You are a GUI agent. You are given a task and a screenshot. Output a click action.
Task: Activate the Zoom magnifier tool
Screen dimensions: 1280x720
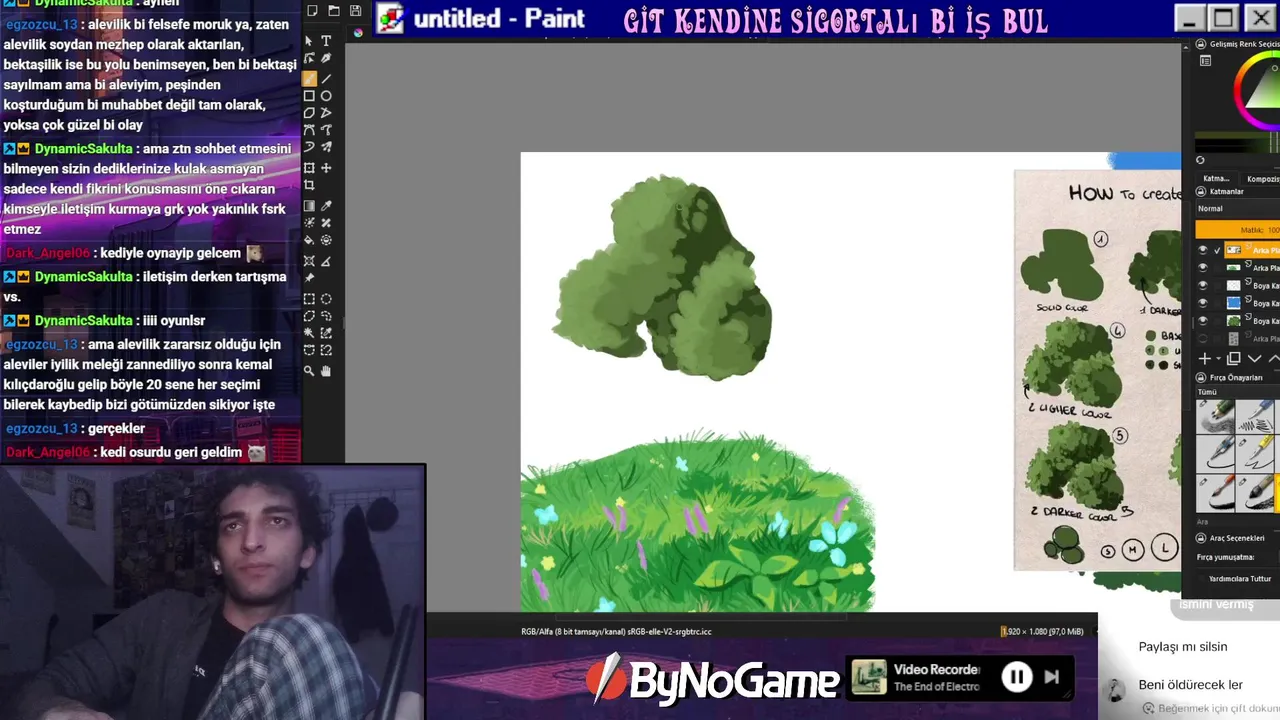(x=309, y=371)
